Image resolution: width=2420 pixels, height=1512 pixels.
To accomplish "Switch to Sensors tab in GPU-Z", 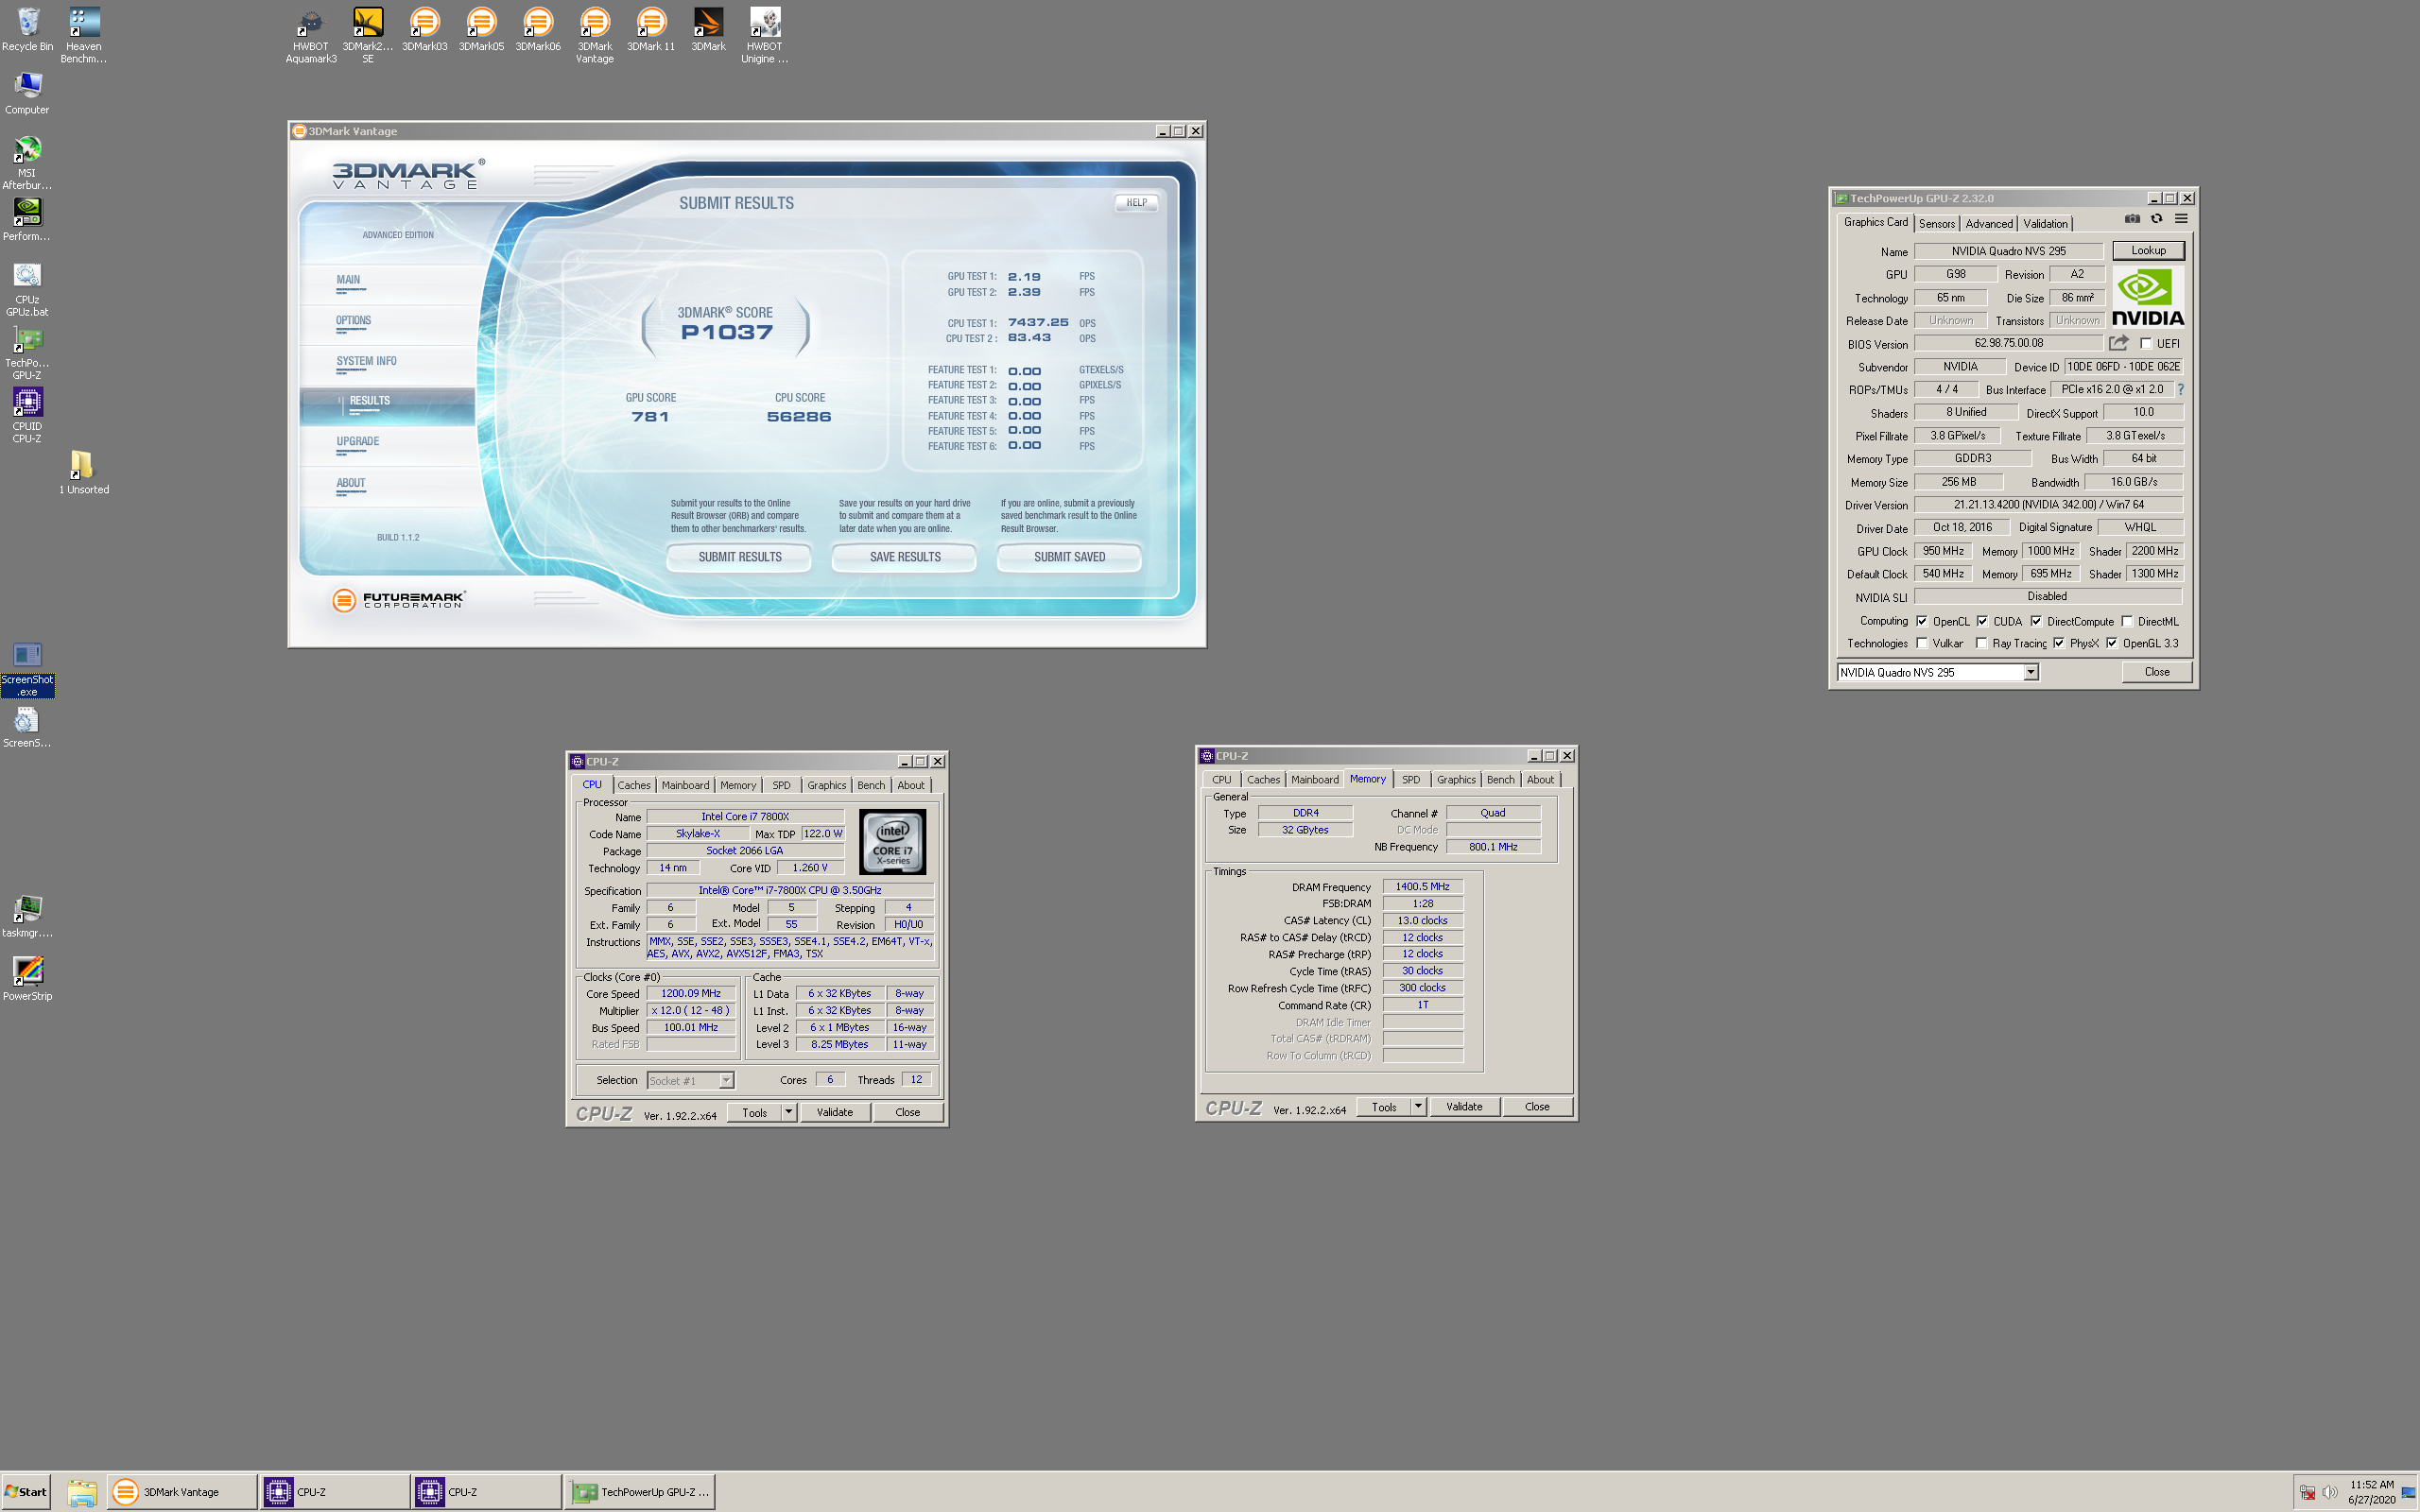I will (x=1937, y=224).
